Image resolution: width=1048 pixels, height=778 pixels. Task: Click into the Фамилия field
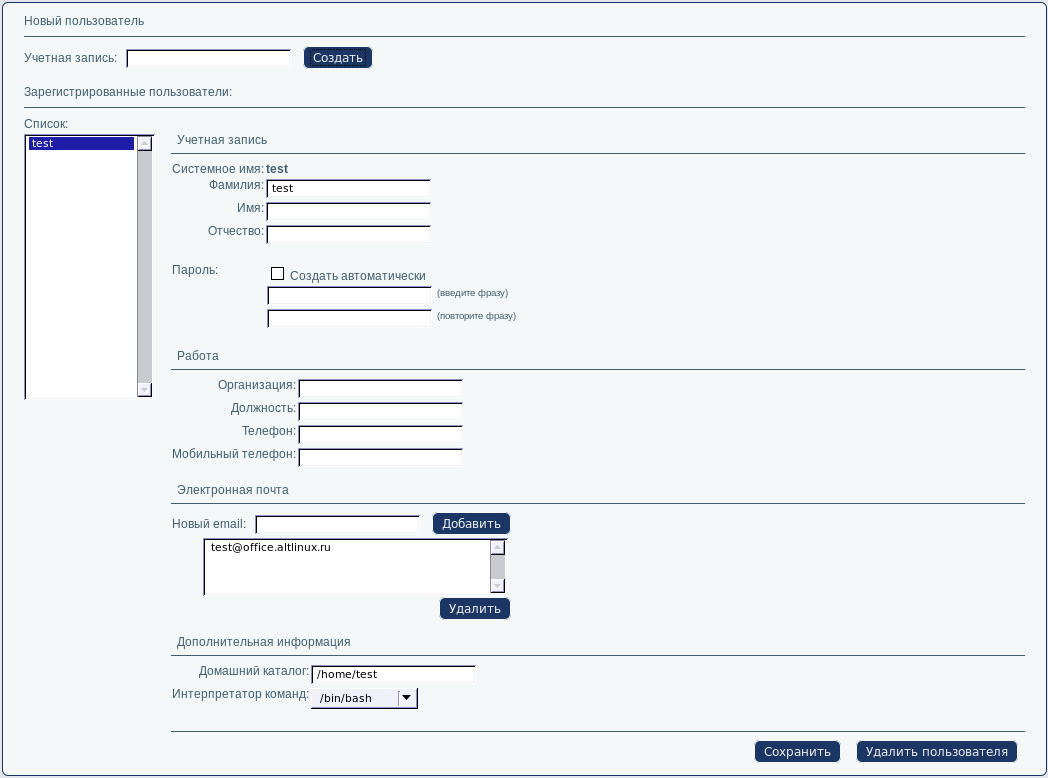click(x=348, y=188)
